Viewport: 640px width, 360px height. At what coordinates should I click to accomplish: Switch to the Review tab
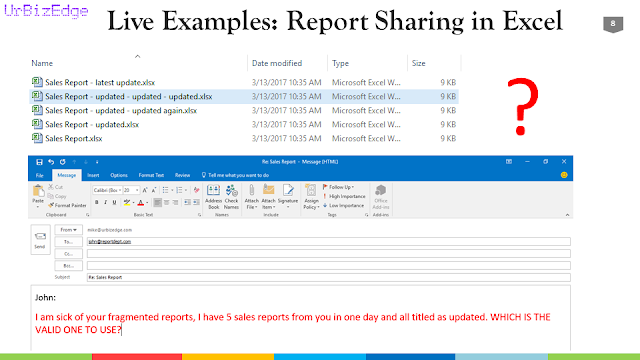pyautogui.click(x=182, y=175)
